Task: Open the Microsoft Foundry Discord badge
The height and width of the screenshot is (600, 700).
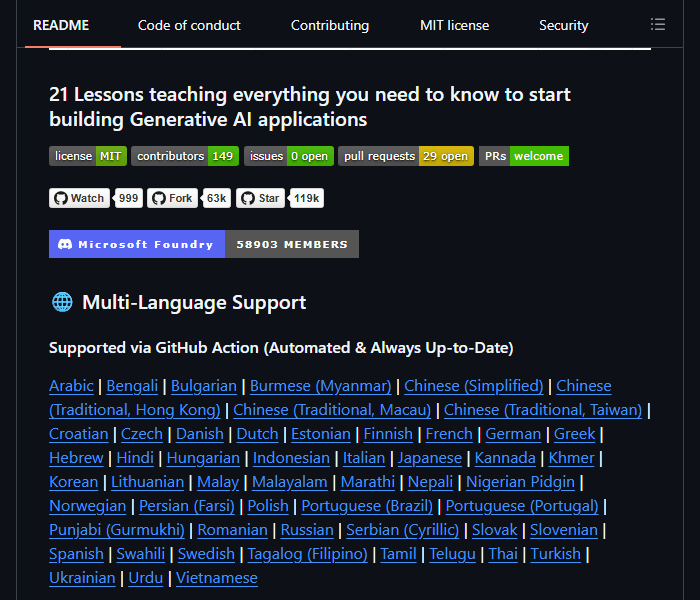Action: pos(204,244)
